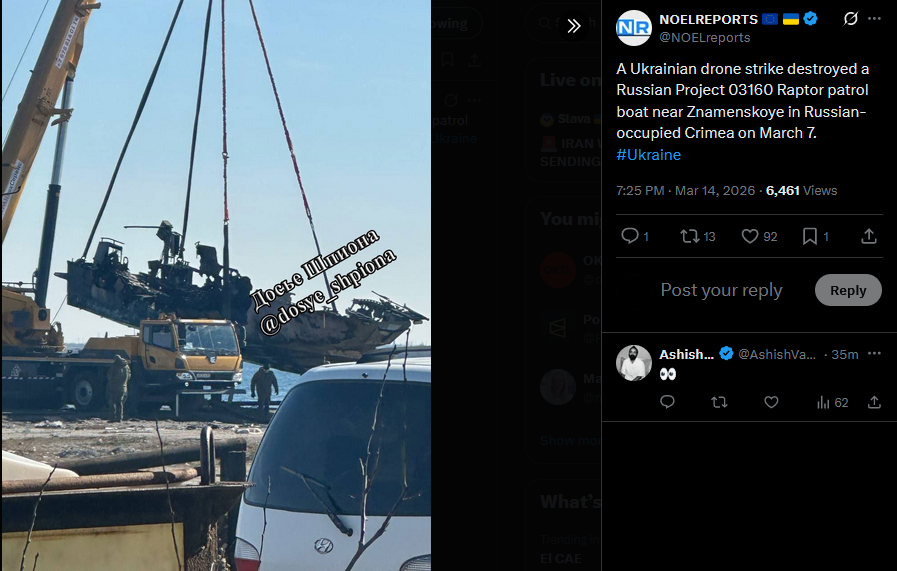The width and height of the screenshot is (897, 571).
Task: Open the more options menu on Ashish's reply
Action: (x=874, y=354)
